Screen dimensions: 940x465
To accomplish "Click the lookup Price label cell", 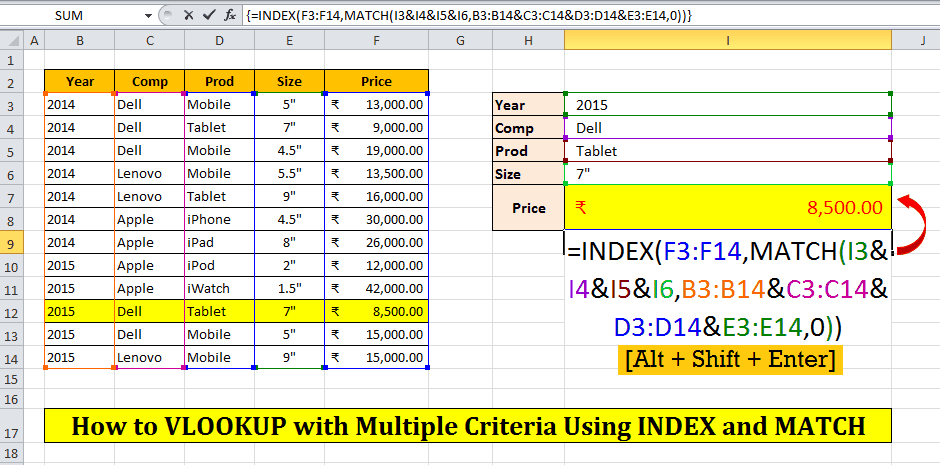I will coord(528,208).
